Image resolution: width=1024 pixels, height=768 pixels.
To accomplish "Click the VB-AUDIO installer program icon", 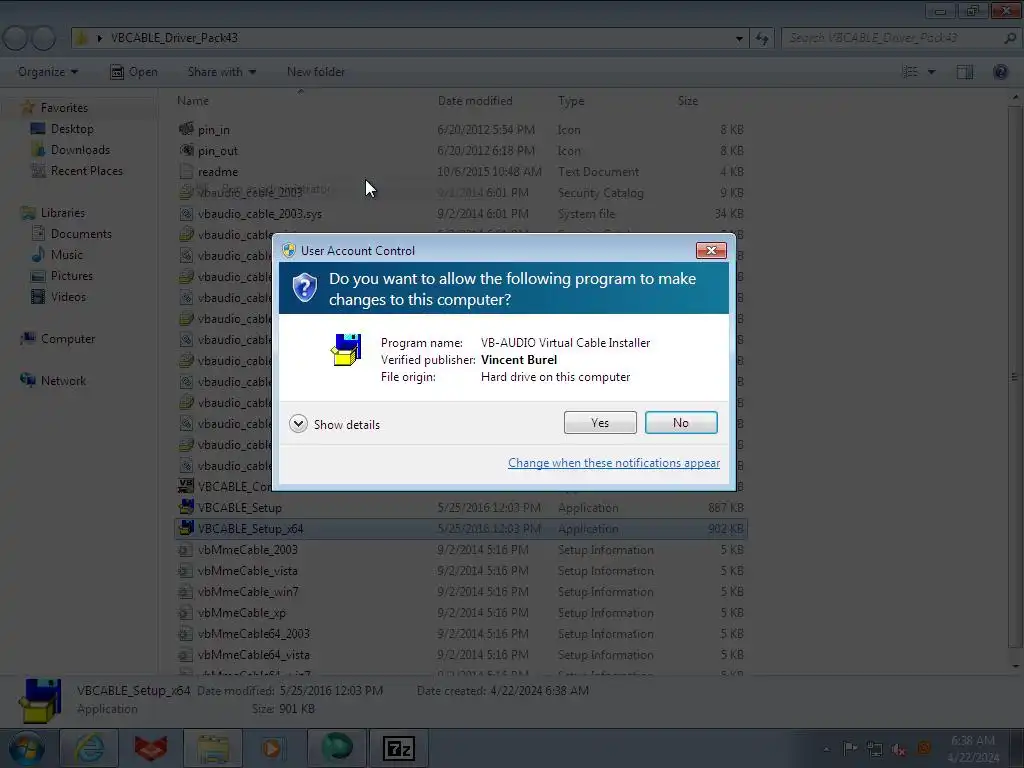I will pos(346,350).
